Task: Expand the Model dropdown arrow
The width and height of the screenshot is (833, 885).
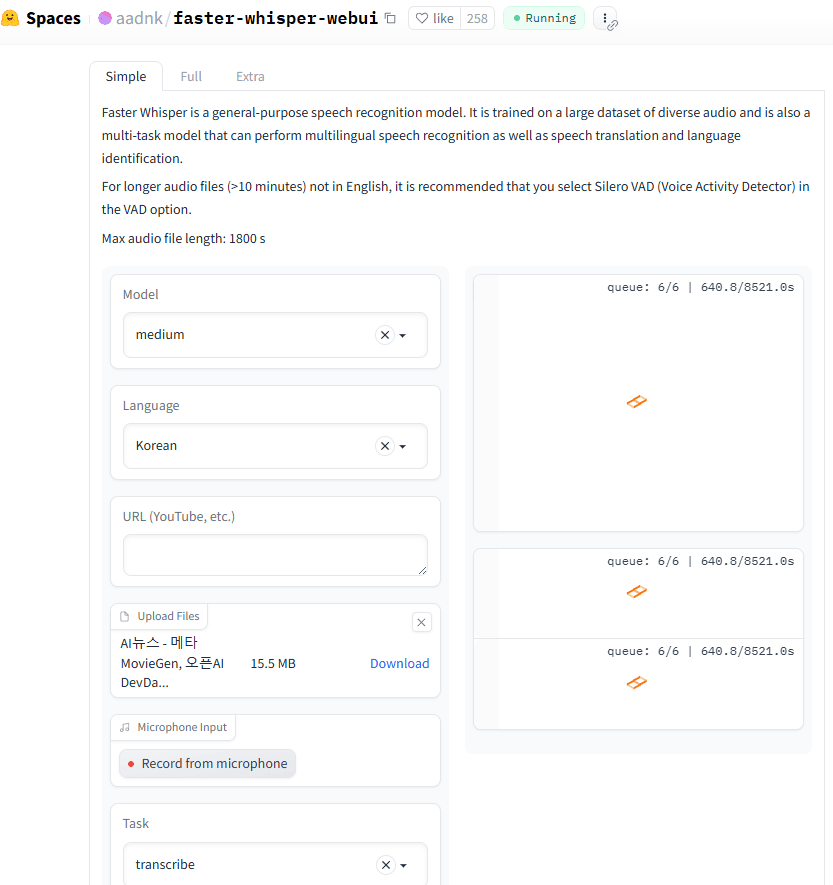Action: [403, 335]
